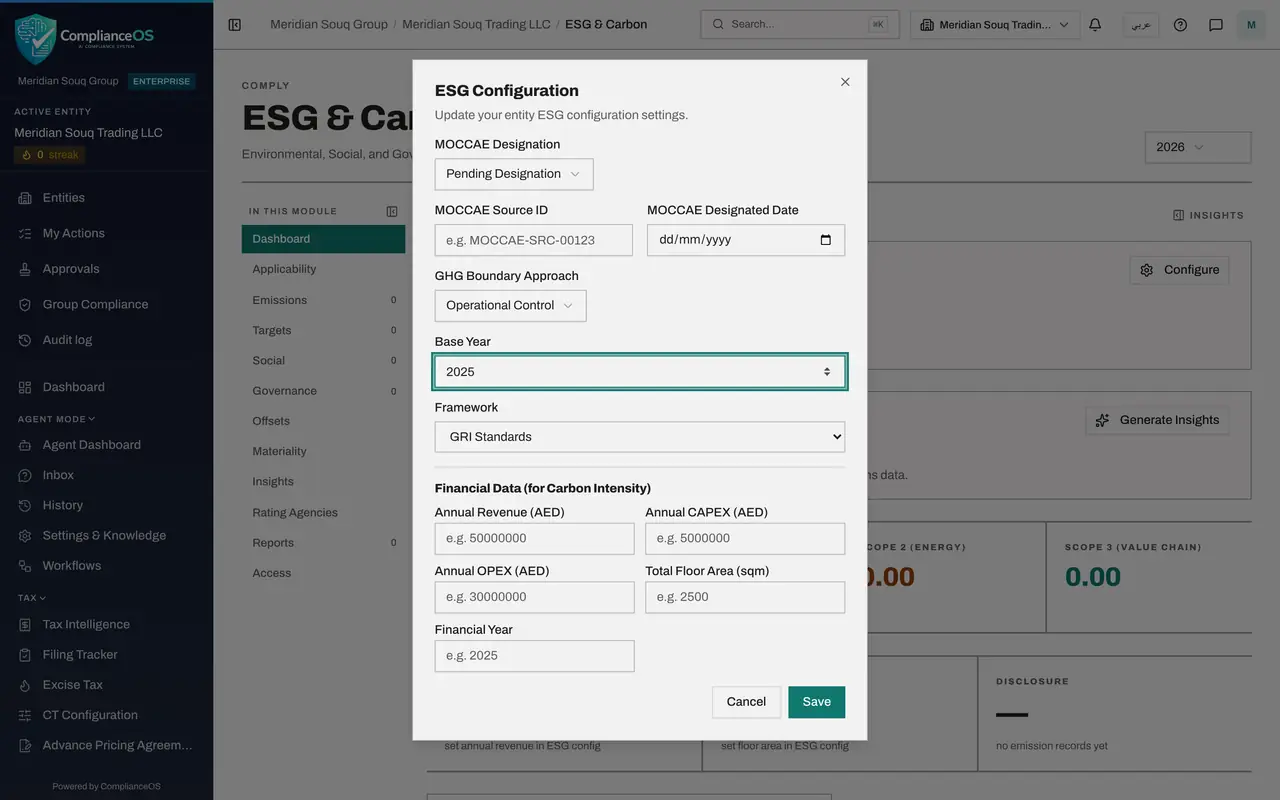Click the Tax Intelligence icon
The width and height of the screenshot is (1280, 800).
tap(25, 625)
